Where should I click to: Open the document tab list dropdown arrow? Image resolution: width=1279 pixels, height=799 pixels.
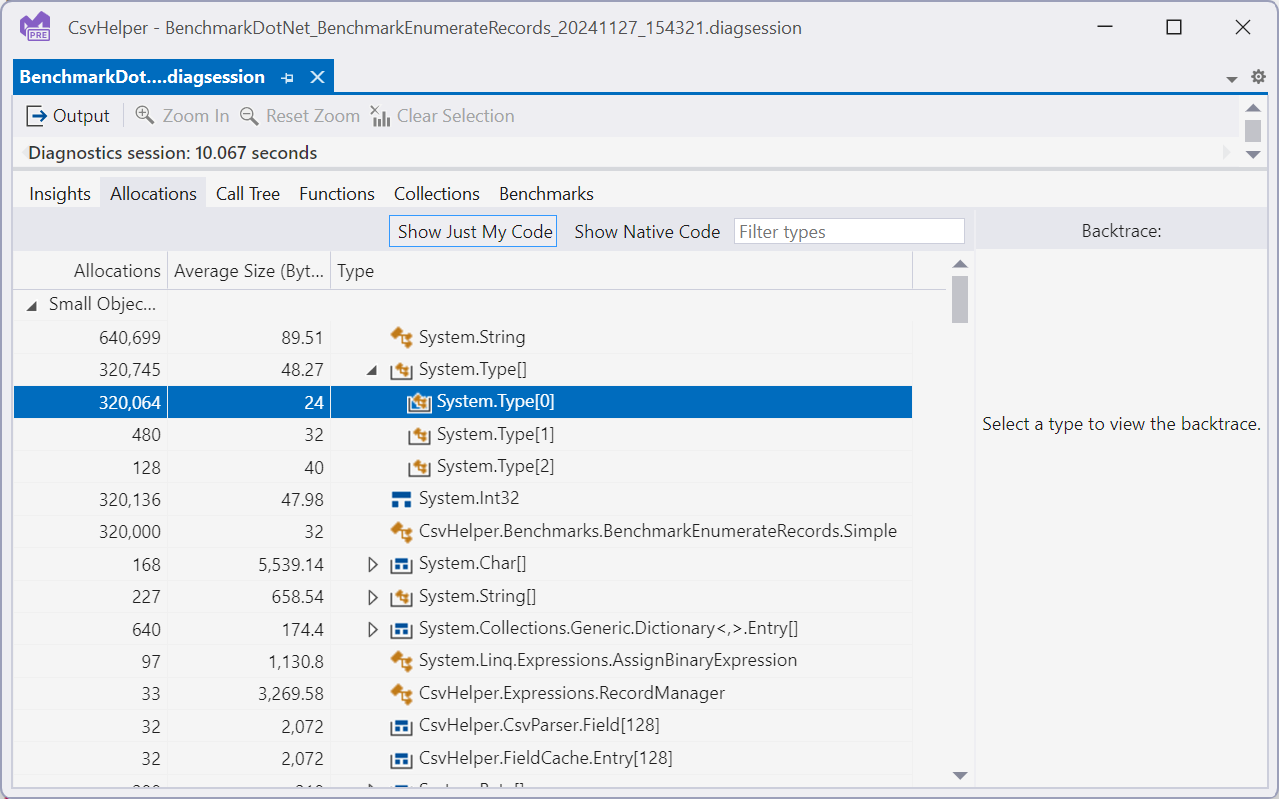coord(1232,79)
